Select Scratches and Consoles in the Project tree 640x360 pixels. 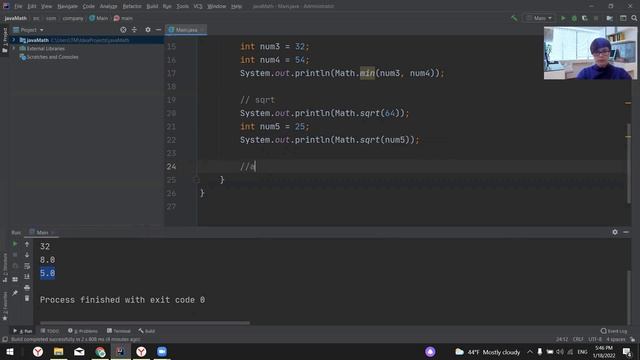(x=49, y=57)
